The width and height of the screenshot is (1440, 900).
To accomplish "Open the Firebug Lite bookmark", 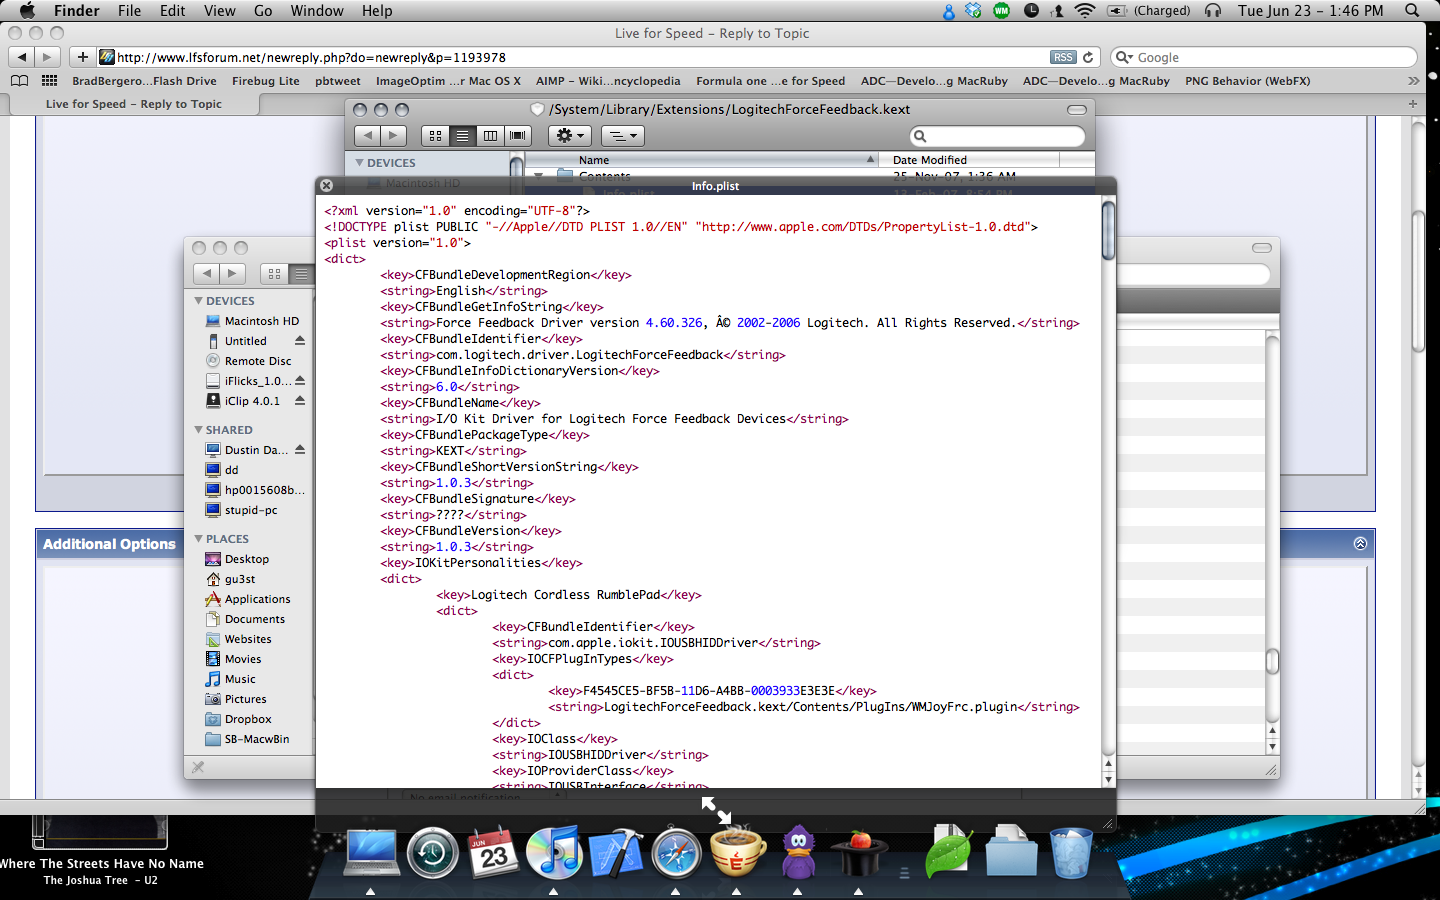I will pyautogui.click(x=266, y=81).
